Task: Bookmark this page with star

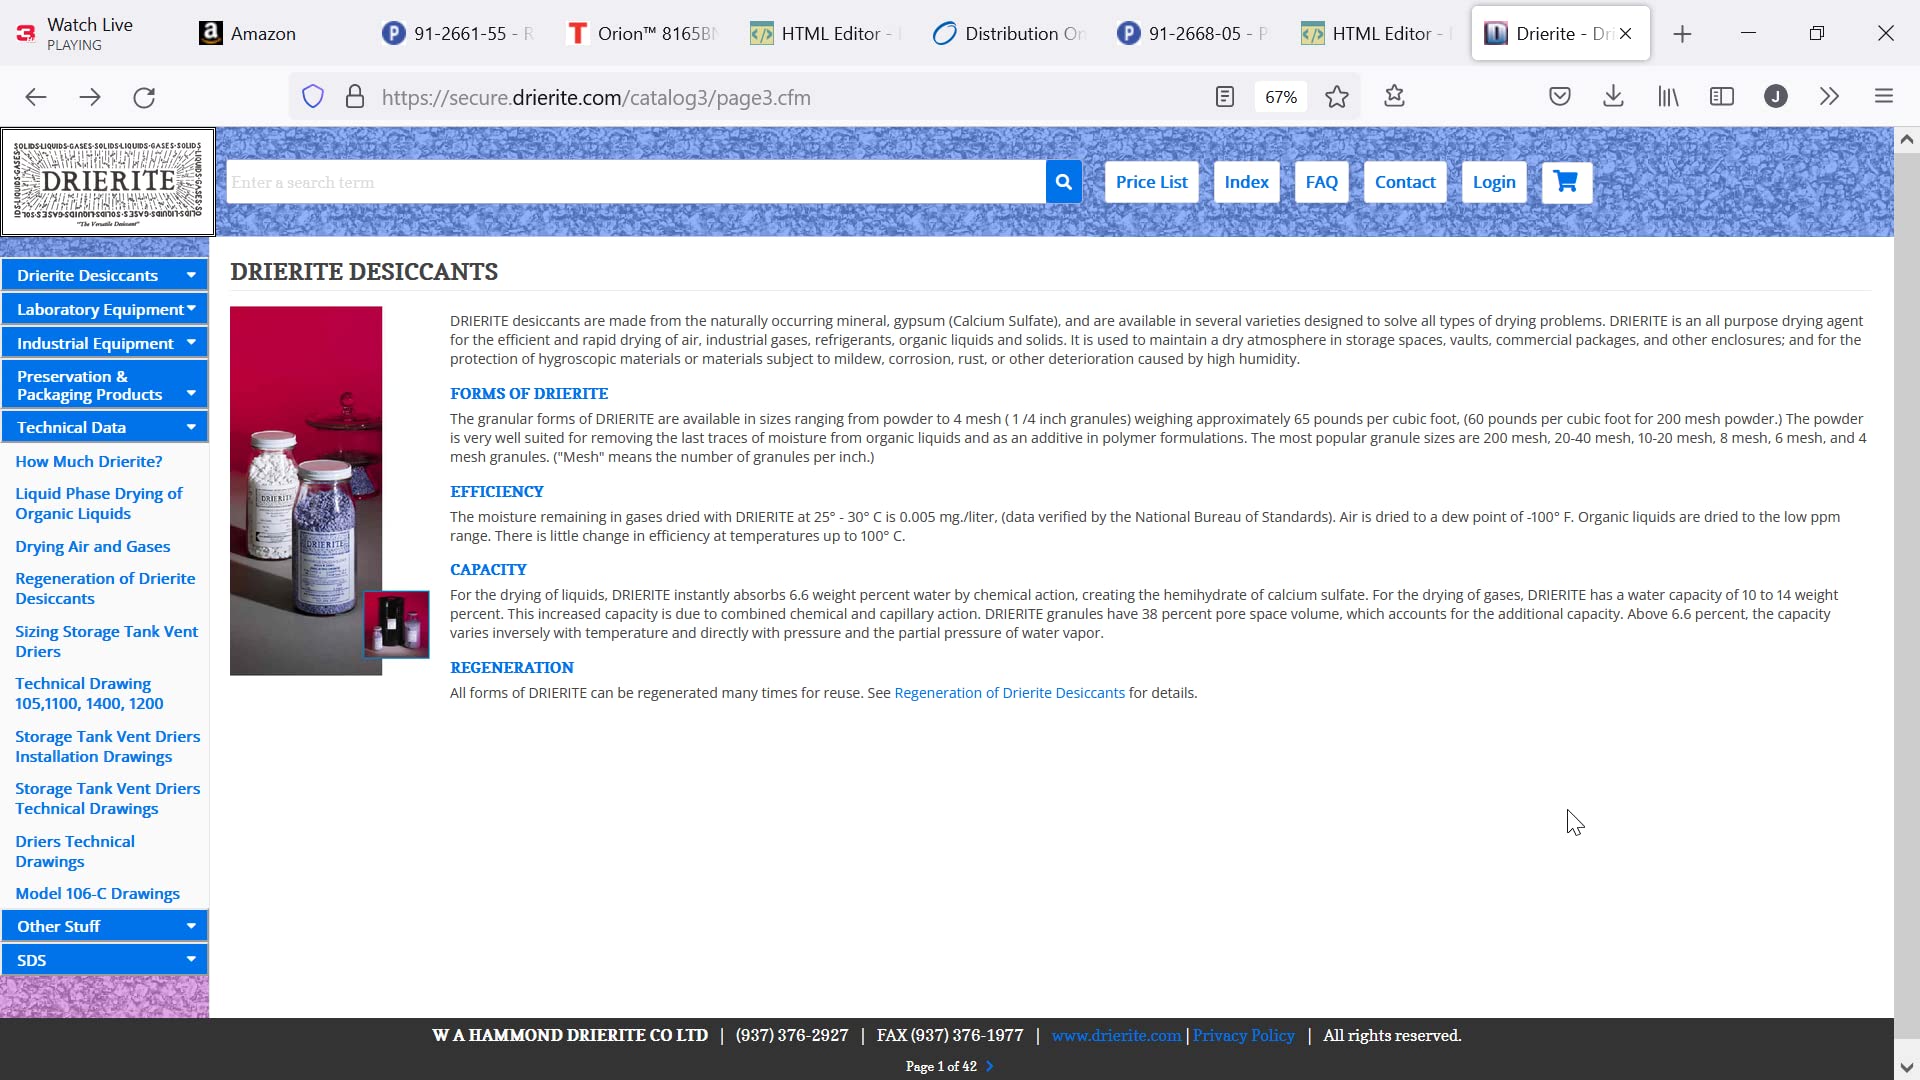Action: click(1337, 97)
